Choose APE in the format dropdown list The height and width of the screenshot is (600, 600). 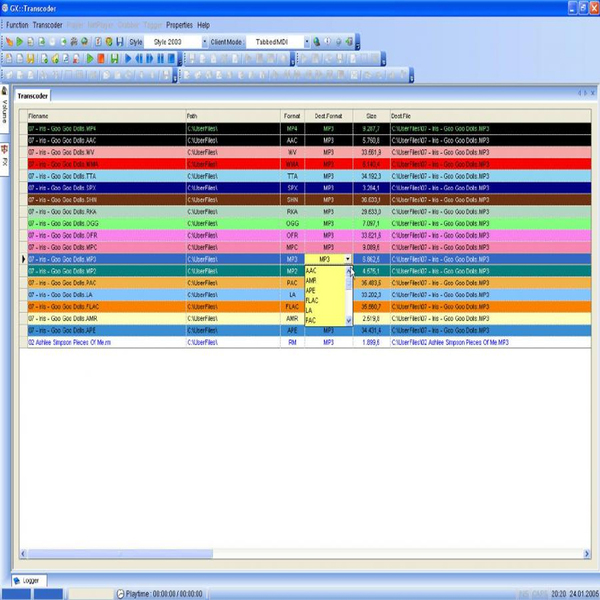(x=311, y=290)
